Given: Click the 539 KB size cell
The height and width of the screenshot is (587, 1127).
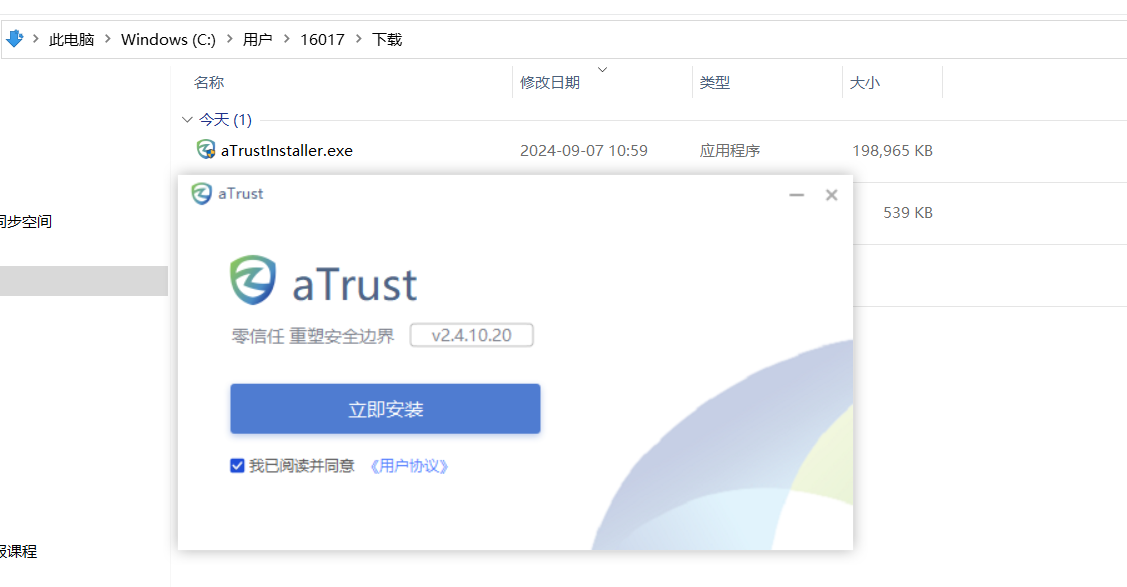Looking at the screenshot, I should coord(908,213).
